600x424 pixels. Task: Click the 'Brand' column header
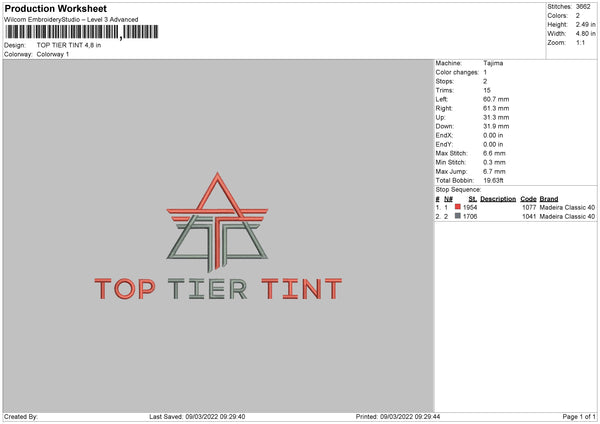549,199
